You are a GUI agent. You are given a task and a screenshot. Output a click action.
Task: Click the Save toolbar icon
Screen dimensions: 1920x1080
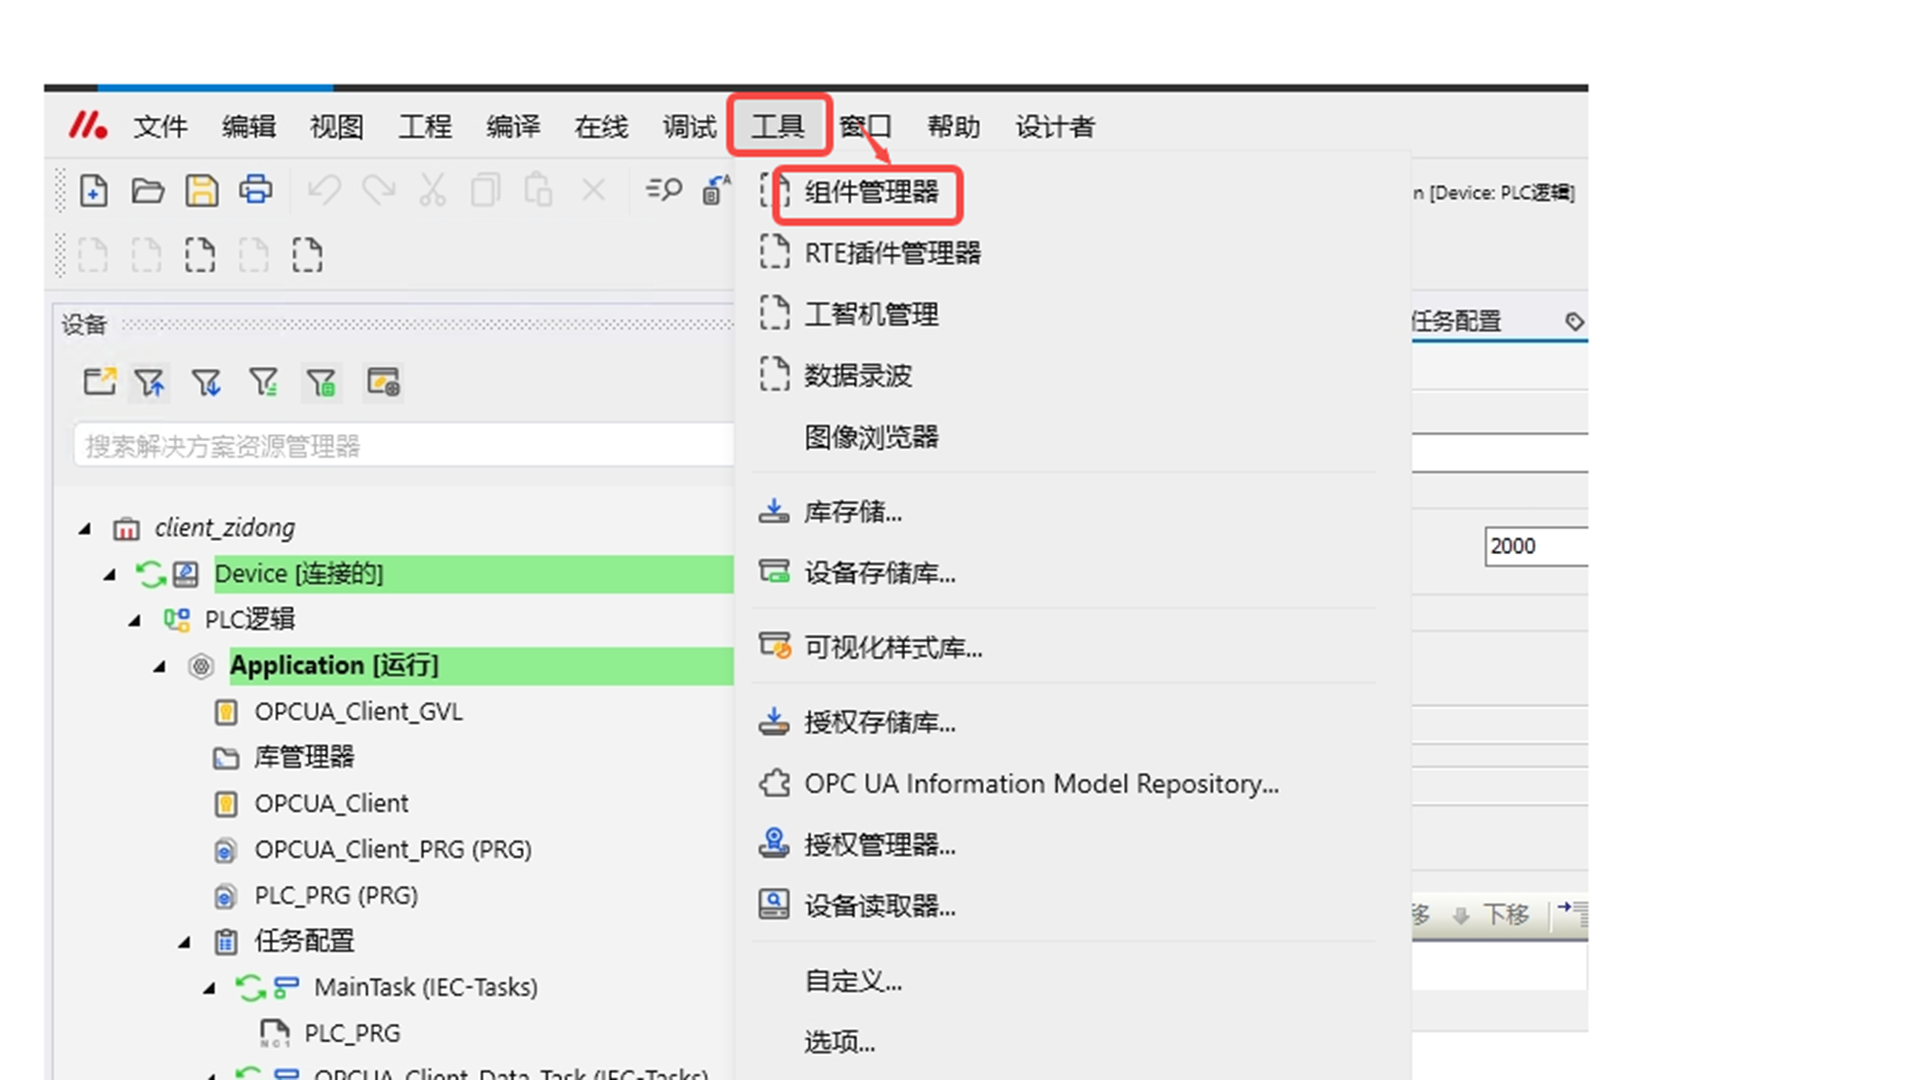[x=201, y=190]
